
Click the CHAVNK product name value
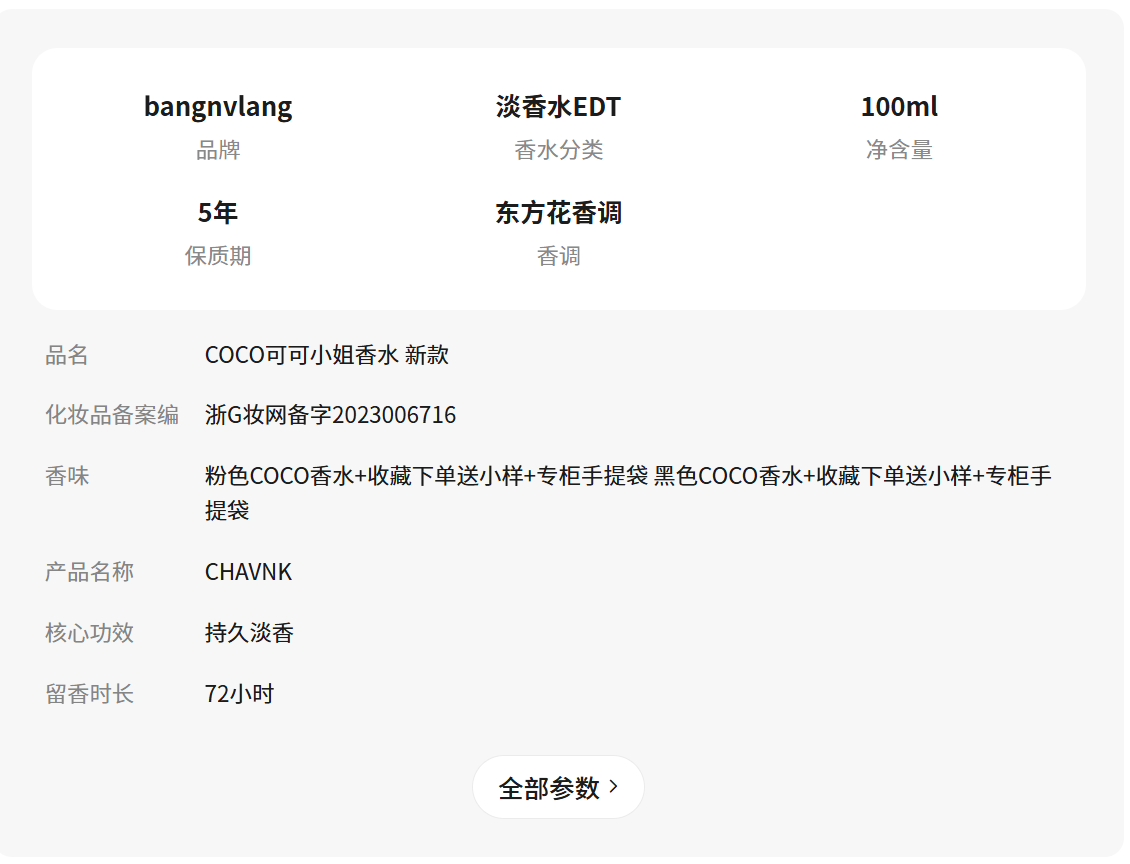tap(248, 572)
